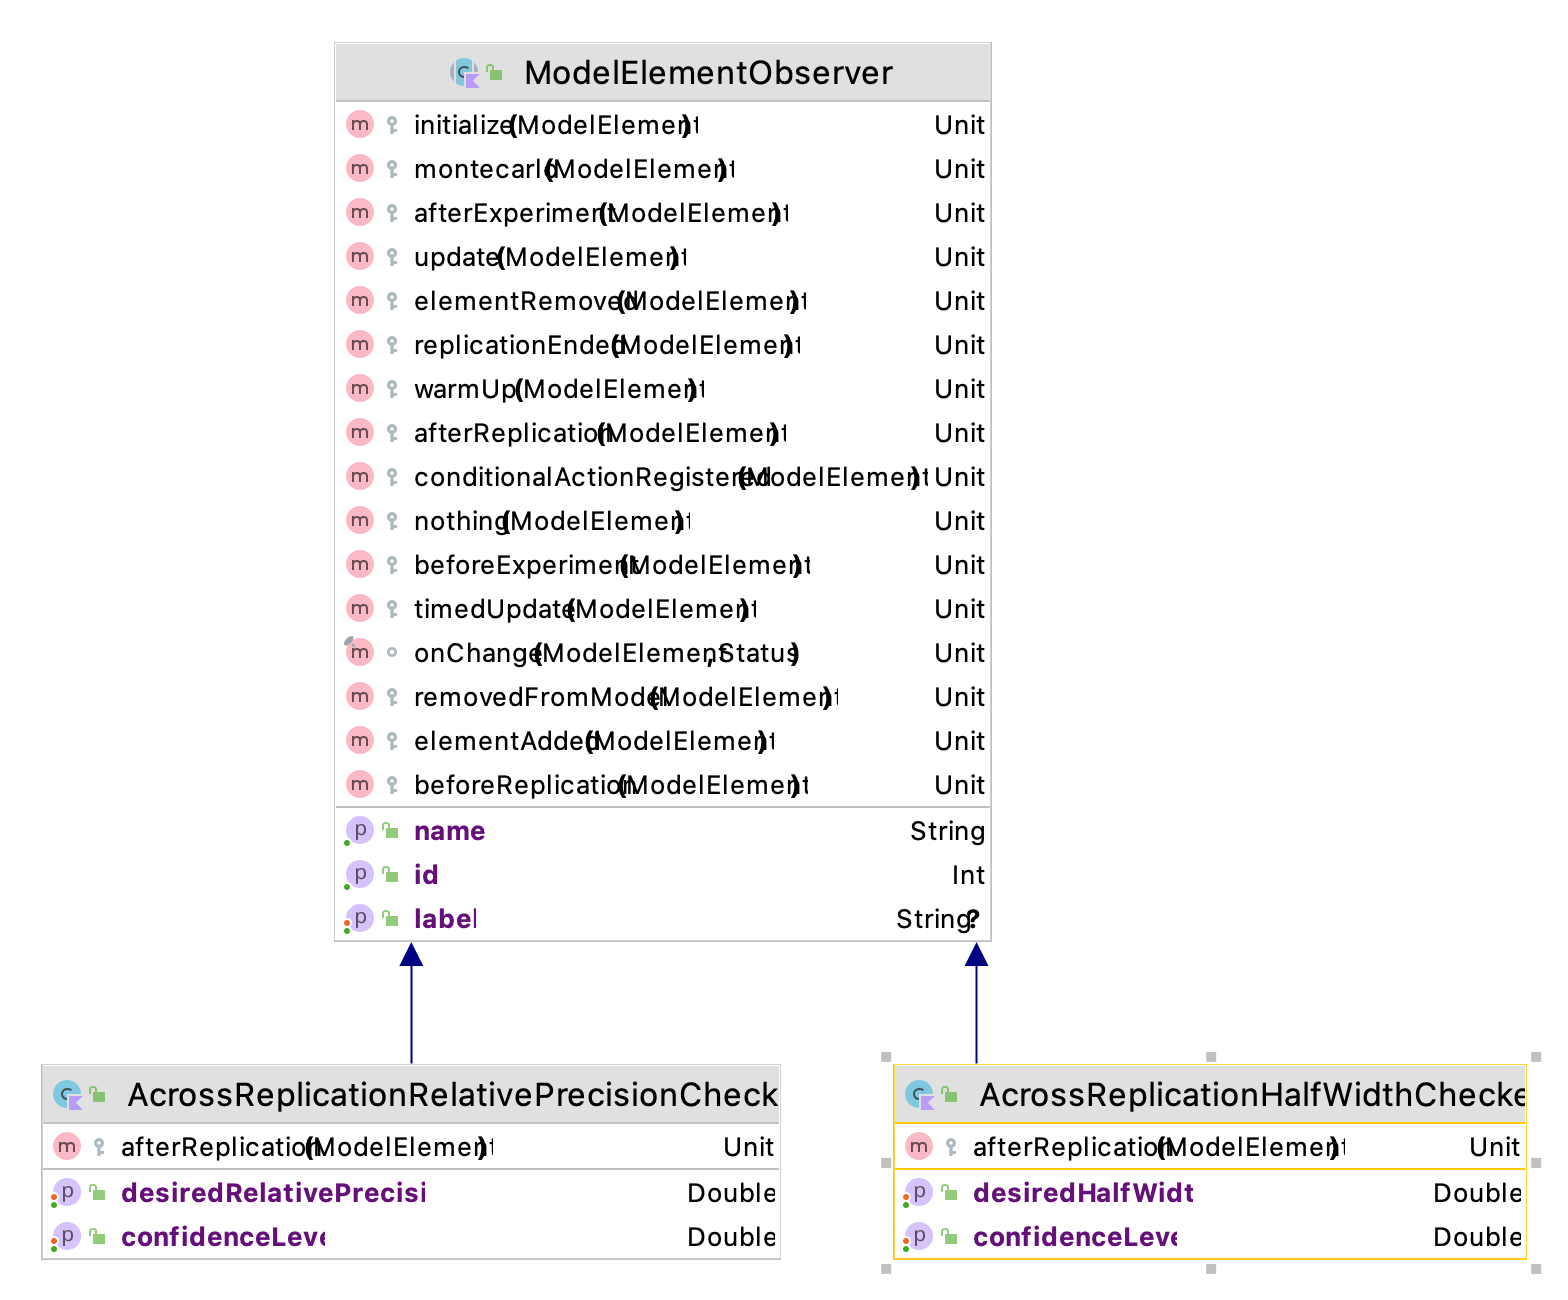Viewport: 1568px width, 1300px height.
Task: Select the montecarlo(ModelElement) method row
Action: click(663, 169)
